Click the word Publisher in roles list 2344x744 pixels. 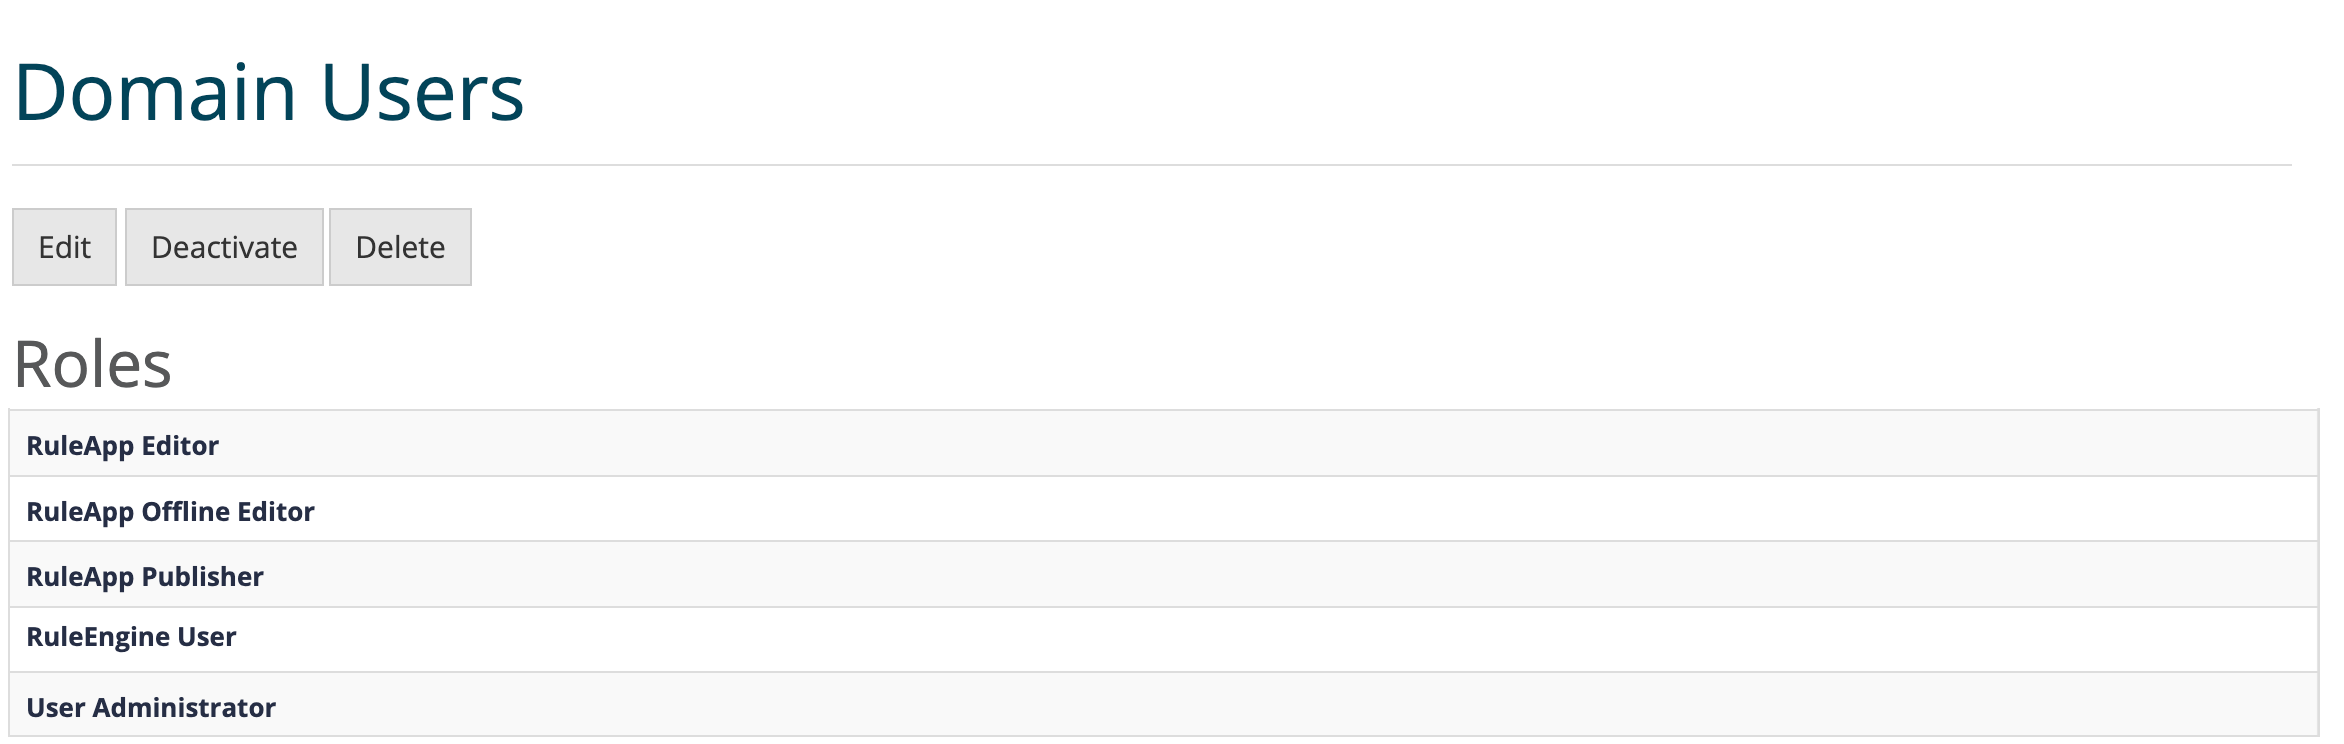tap(203, 576)
